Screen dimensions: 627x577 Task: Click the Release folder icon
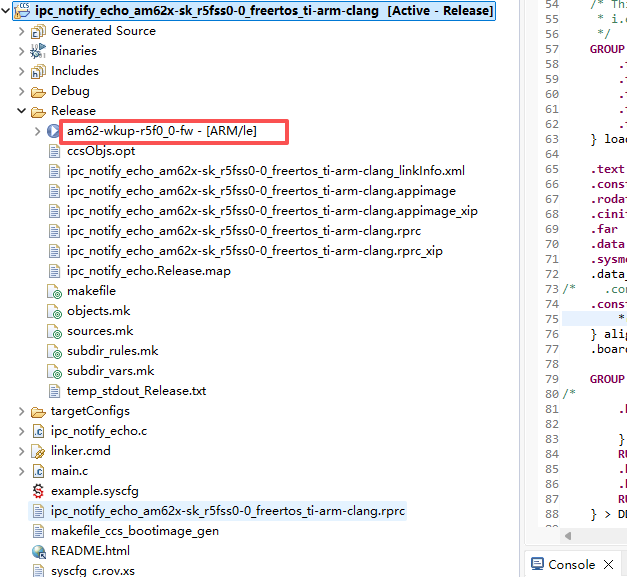(x=38, y=112)
